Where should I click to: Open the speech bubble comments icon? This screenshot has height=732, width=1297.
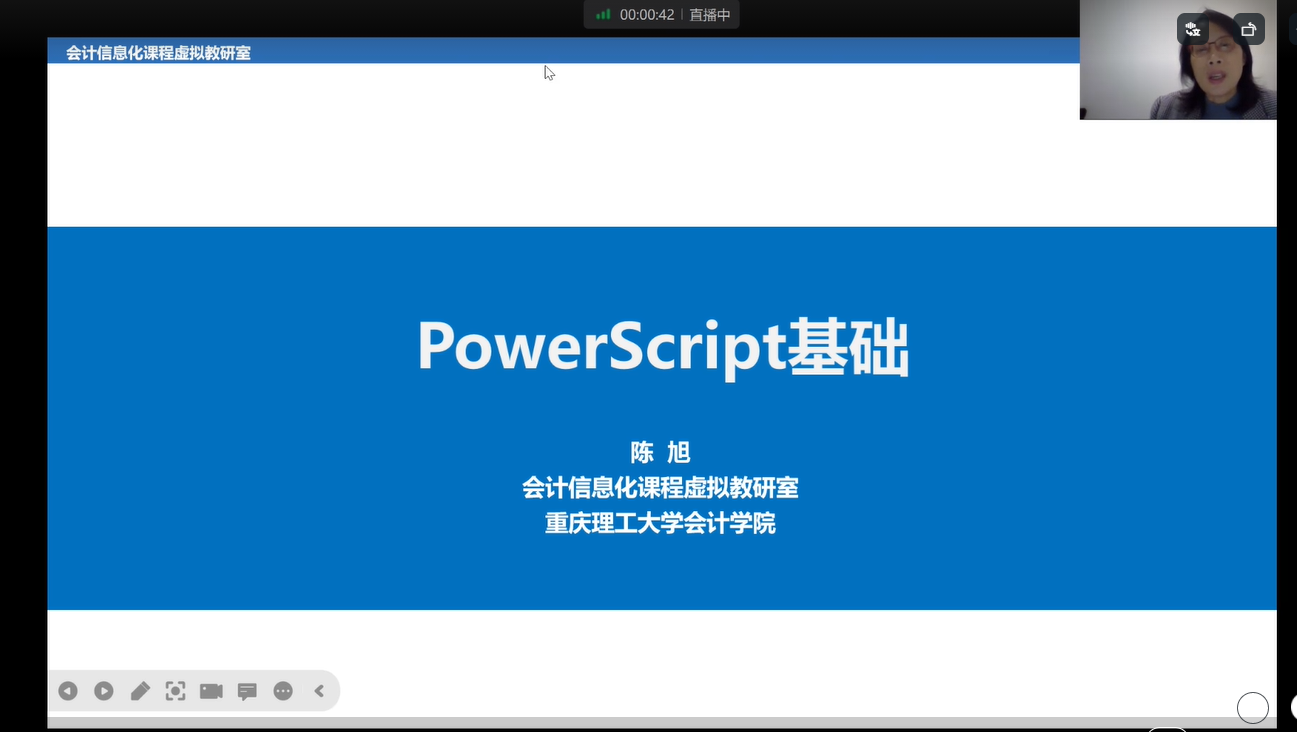pos(247,691)
